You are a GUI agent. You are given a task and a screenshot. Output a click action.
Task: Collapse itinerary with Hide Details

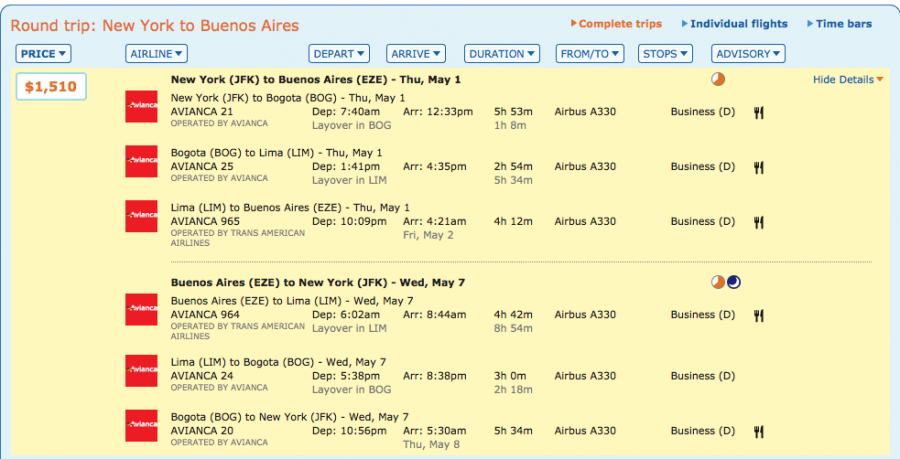click(x=848, y=80)
